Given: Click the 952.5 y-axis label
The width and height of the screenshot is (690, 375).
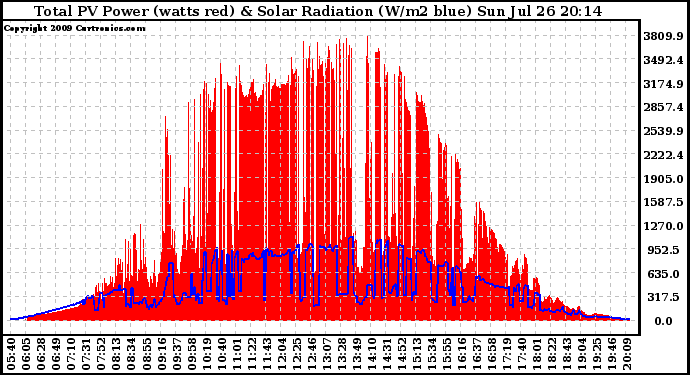Looking at the screenshot, I should (666, 250).
